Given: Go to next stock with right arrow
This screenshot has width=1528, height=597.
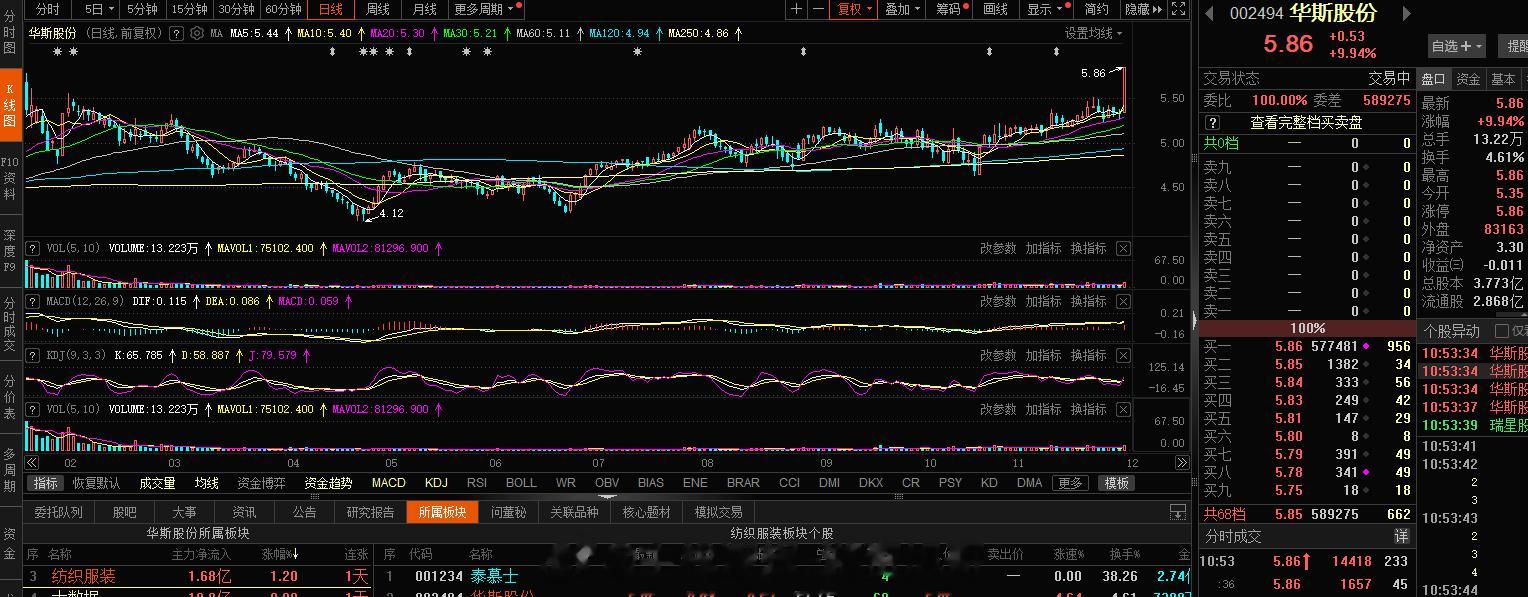Looking at the screenshot, I should pyautogui.click(x=1407, y=13).
